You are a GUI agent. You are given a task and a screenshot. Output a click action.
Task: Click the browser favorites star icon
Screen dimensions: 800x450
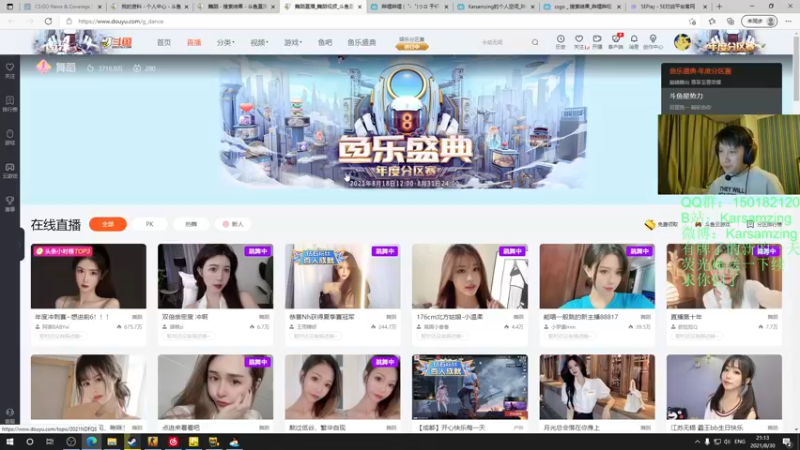click(x=712, y=21)
